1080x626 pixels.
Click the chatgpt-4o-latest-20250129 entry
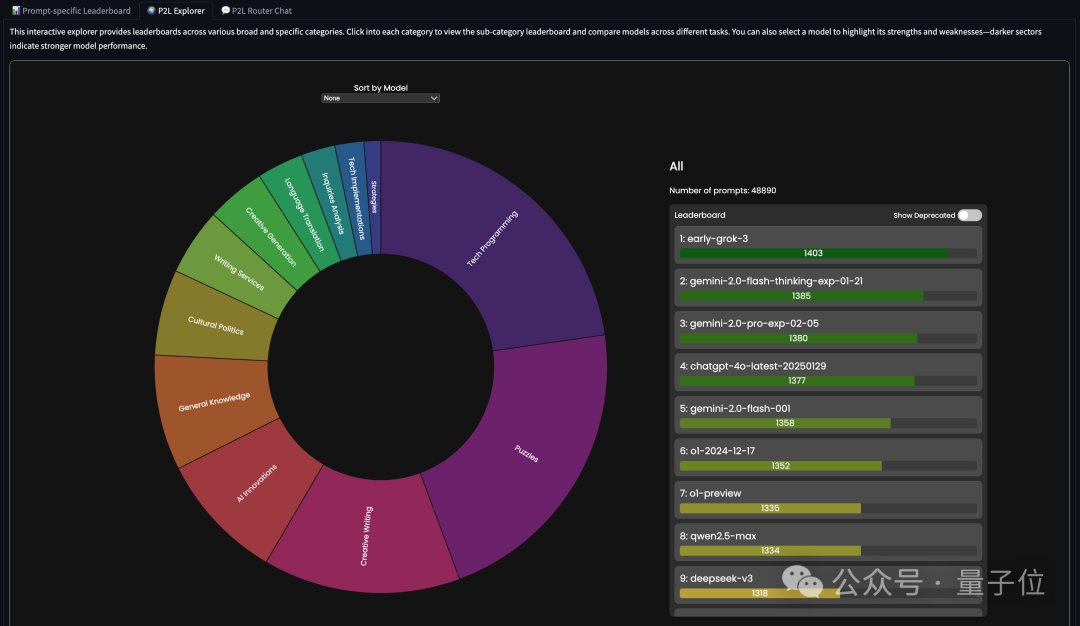pyautogui.click(x=828, y=373)
